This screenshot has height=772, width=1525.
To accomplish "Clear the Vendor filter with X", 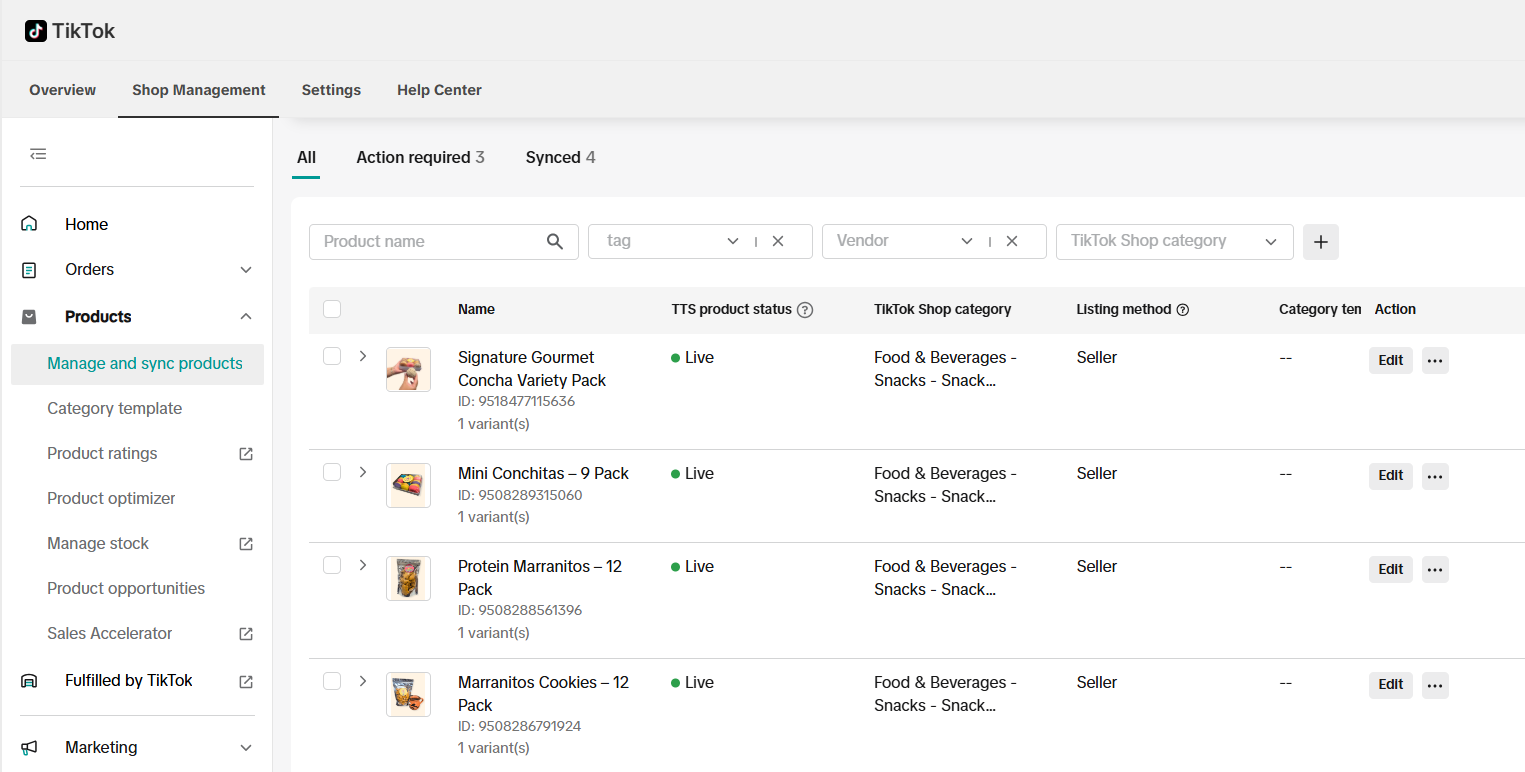I will coord(1012,241).
